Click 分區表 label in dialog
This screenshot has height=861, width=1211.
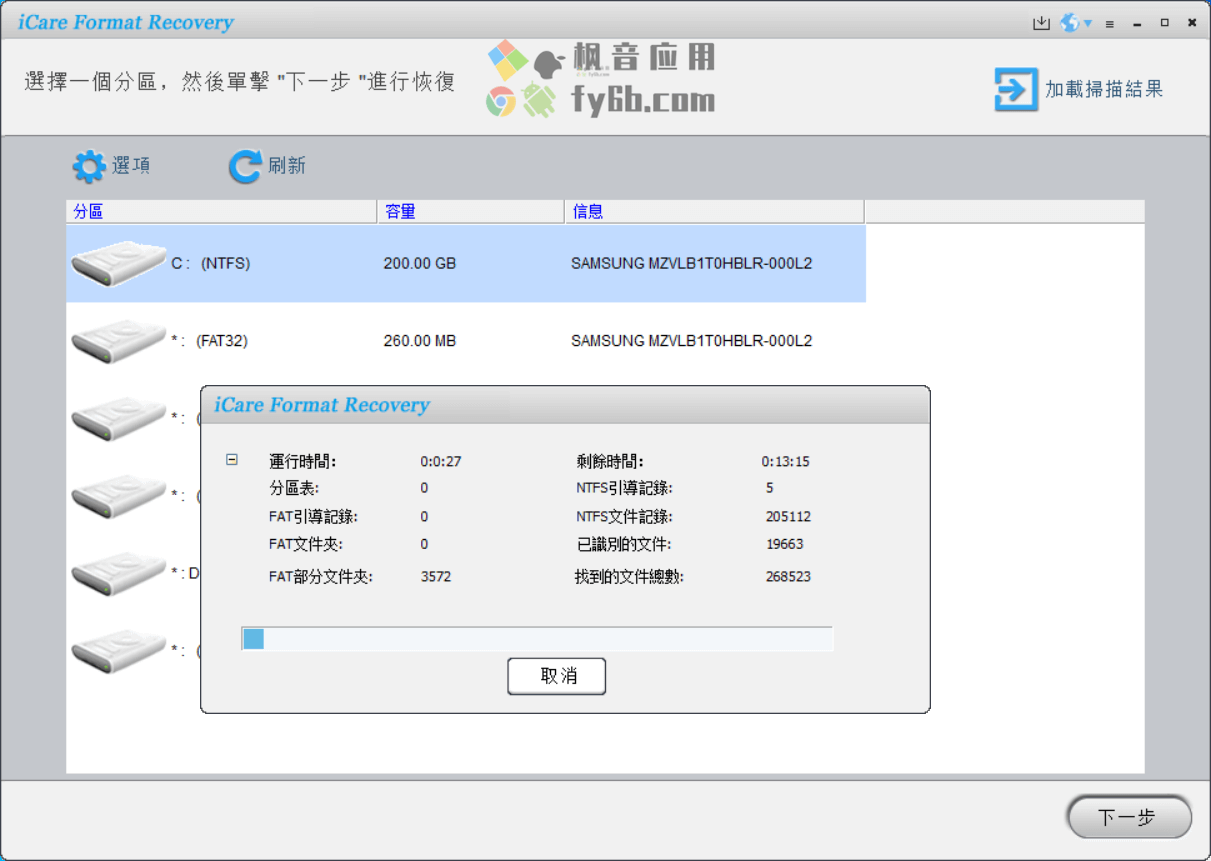coord(294,488)
